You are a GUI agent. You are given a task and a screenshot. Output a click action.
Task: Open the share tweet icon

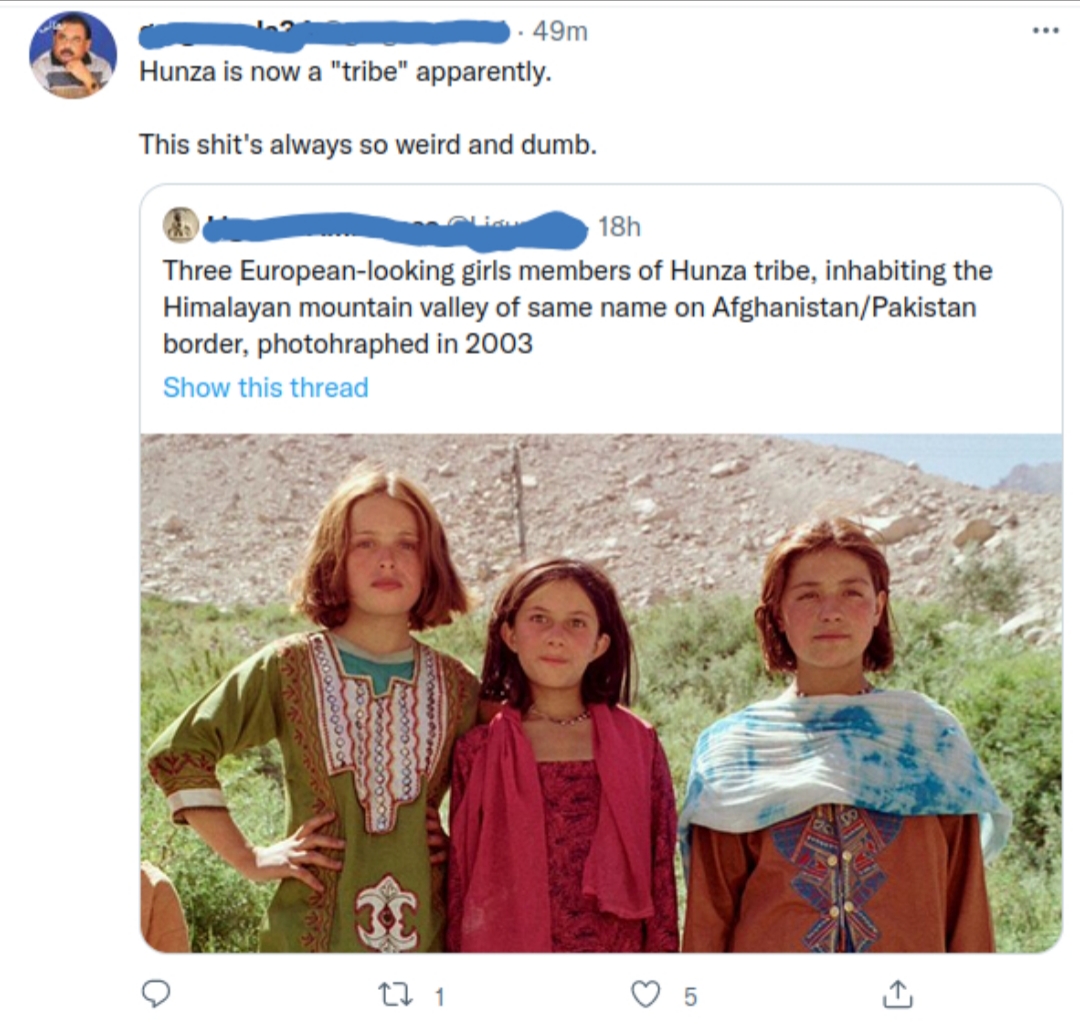tap(897, 994)
